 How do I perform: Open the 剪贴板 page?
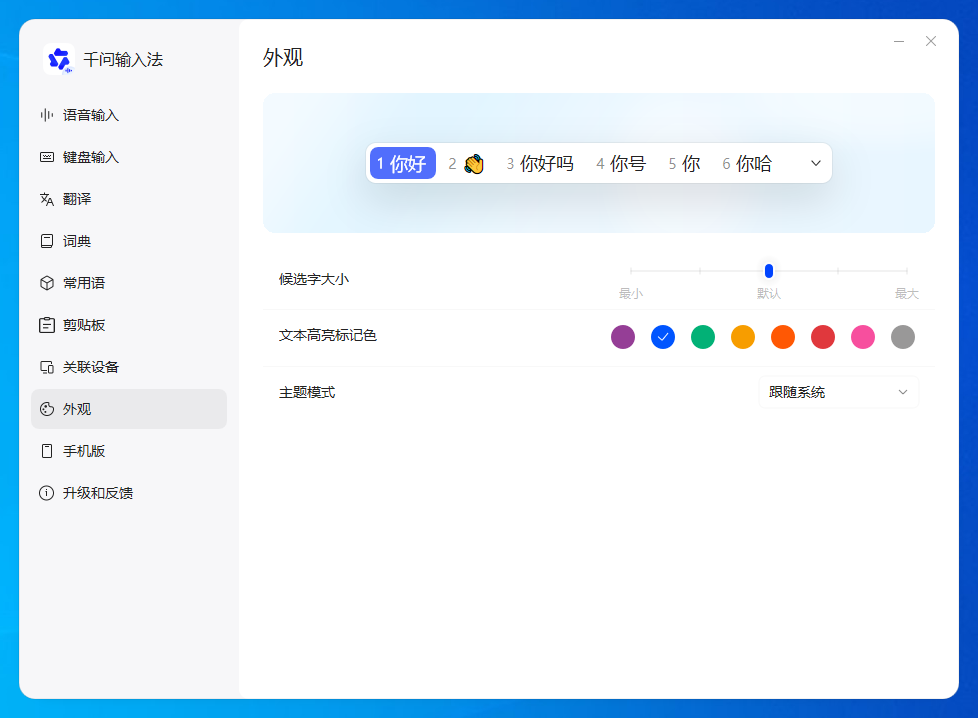(x=129, y=325)
